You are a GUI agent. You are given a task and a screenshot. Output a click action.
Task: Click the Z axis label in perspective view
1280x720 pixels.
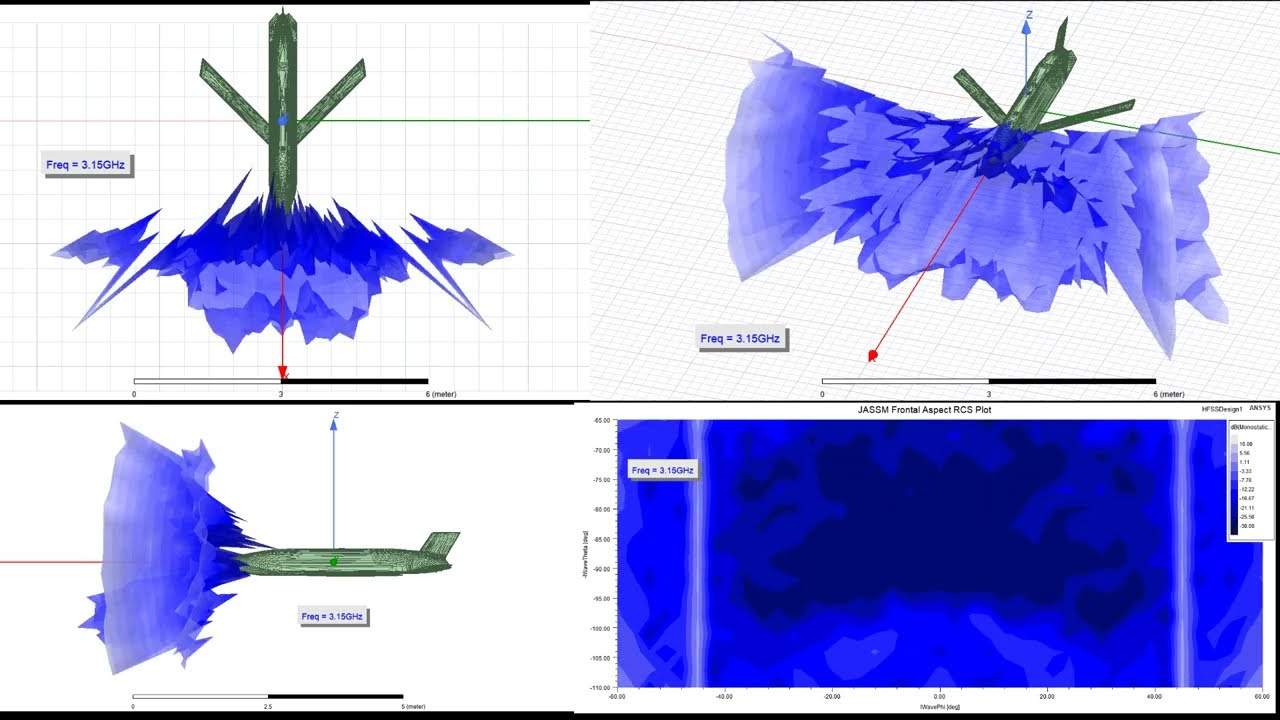(1028, 15)
